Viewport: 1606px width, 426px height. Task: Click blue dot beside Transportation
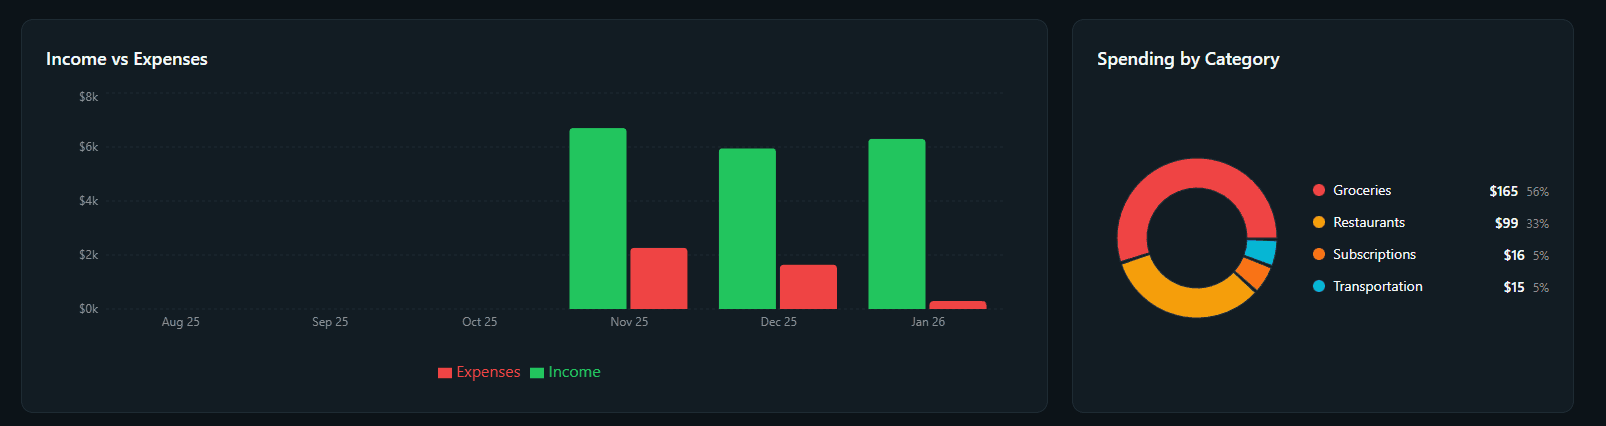(1319, 286)
